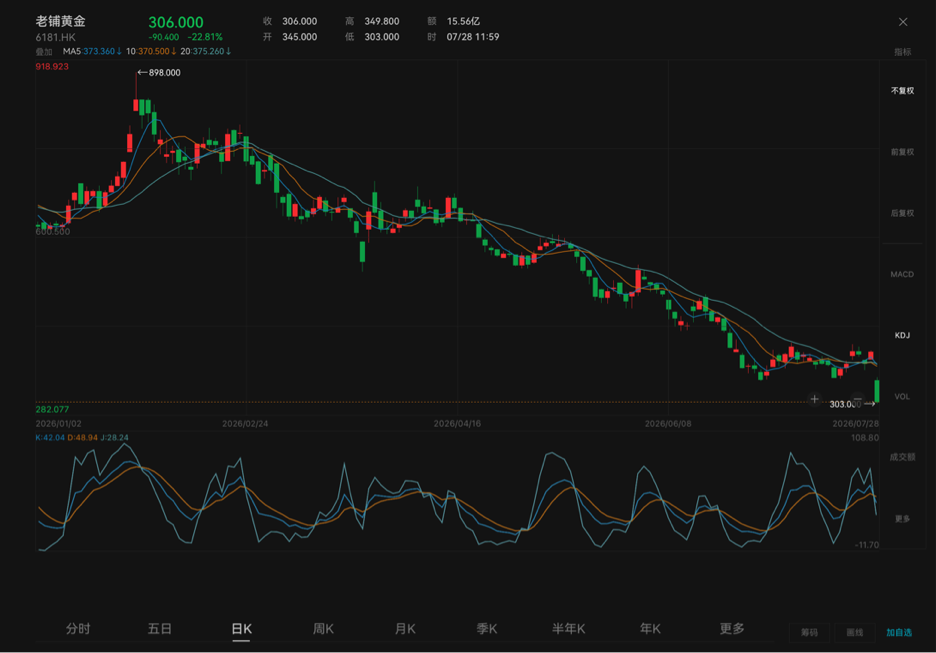Close the chart view with X

[903, 21]
